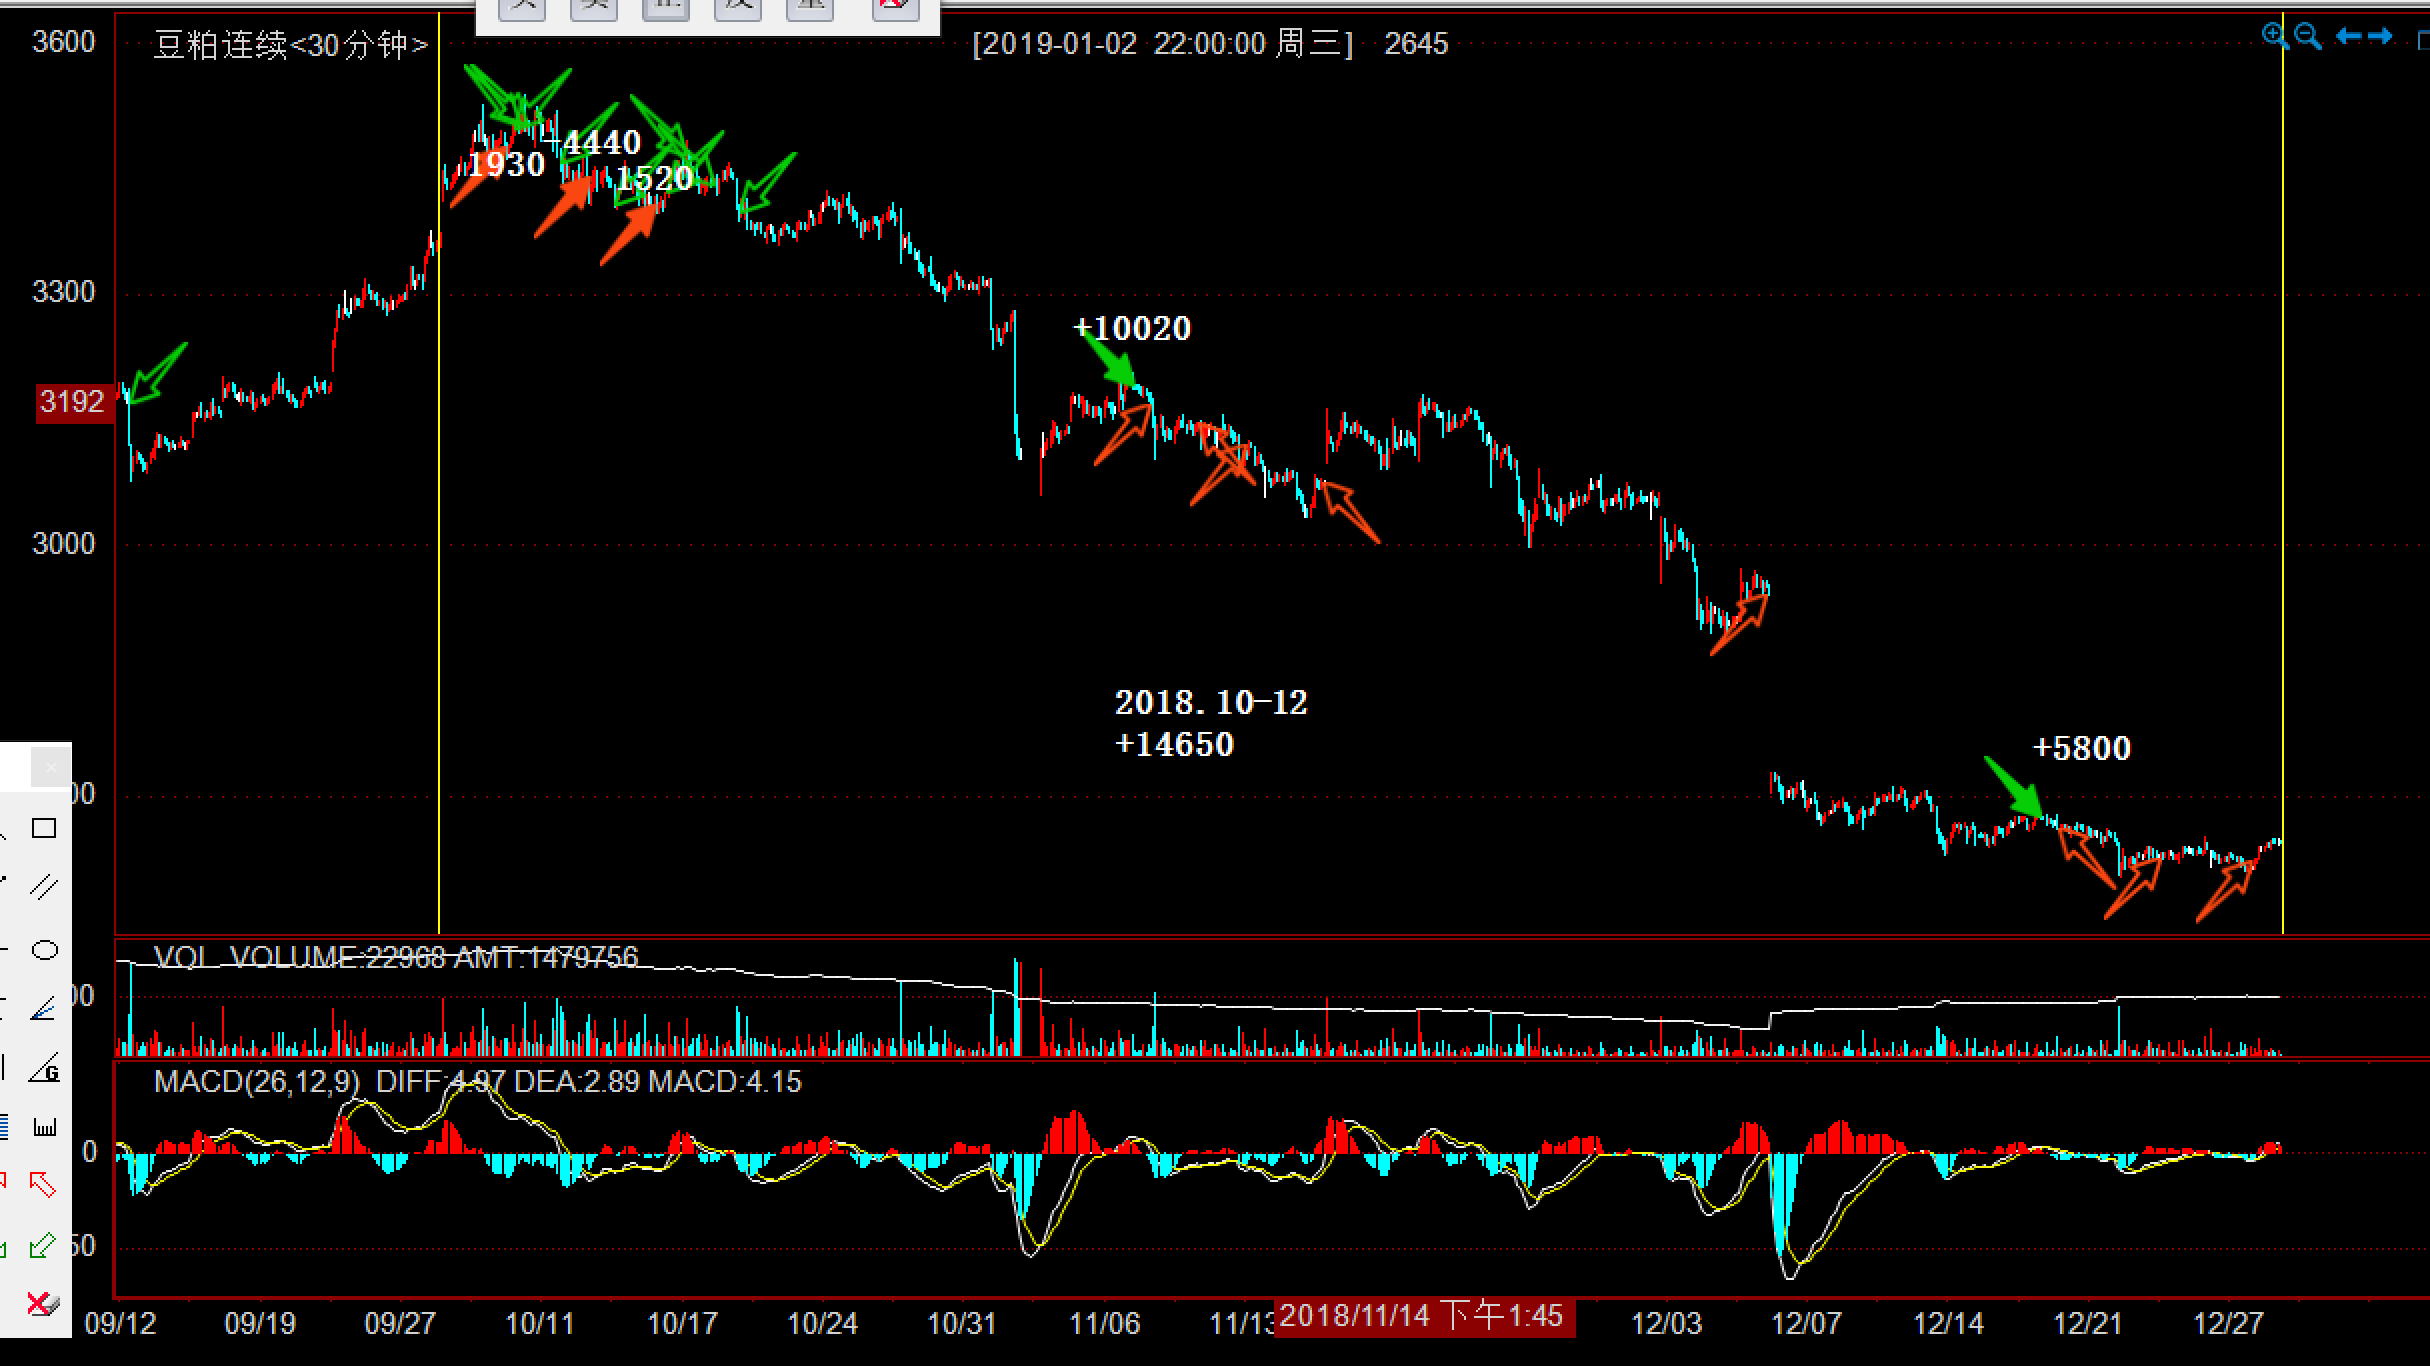Shift chart left with the blue left arrow
The image size is (2430, 1366).
2348,37
